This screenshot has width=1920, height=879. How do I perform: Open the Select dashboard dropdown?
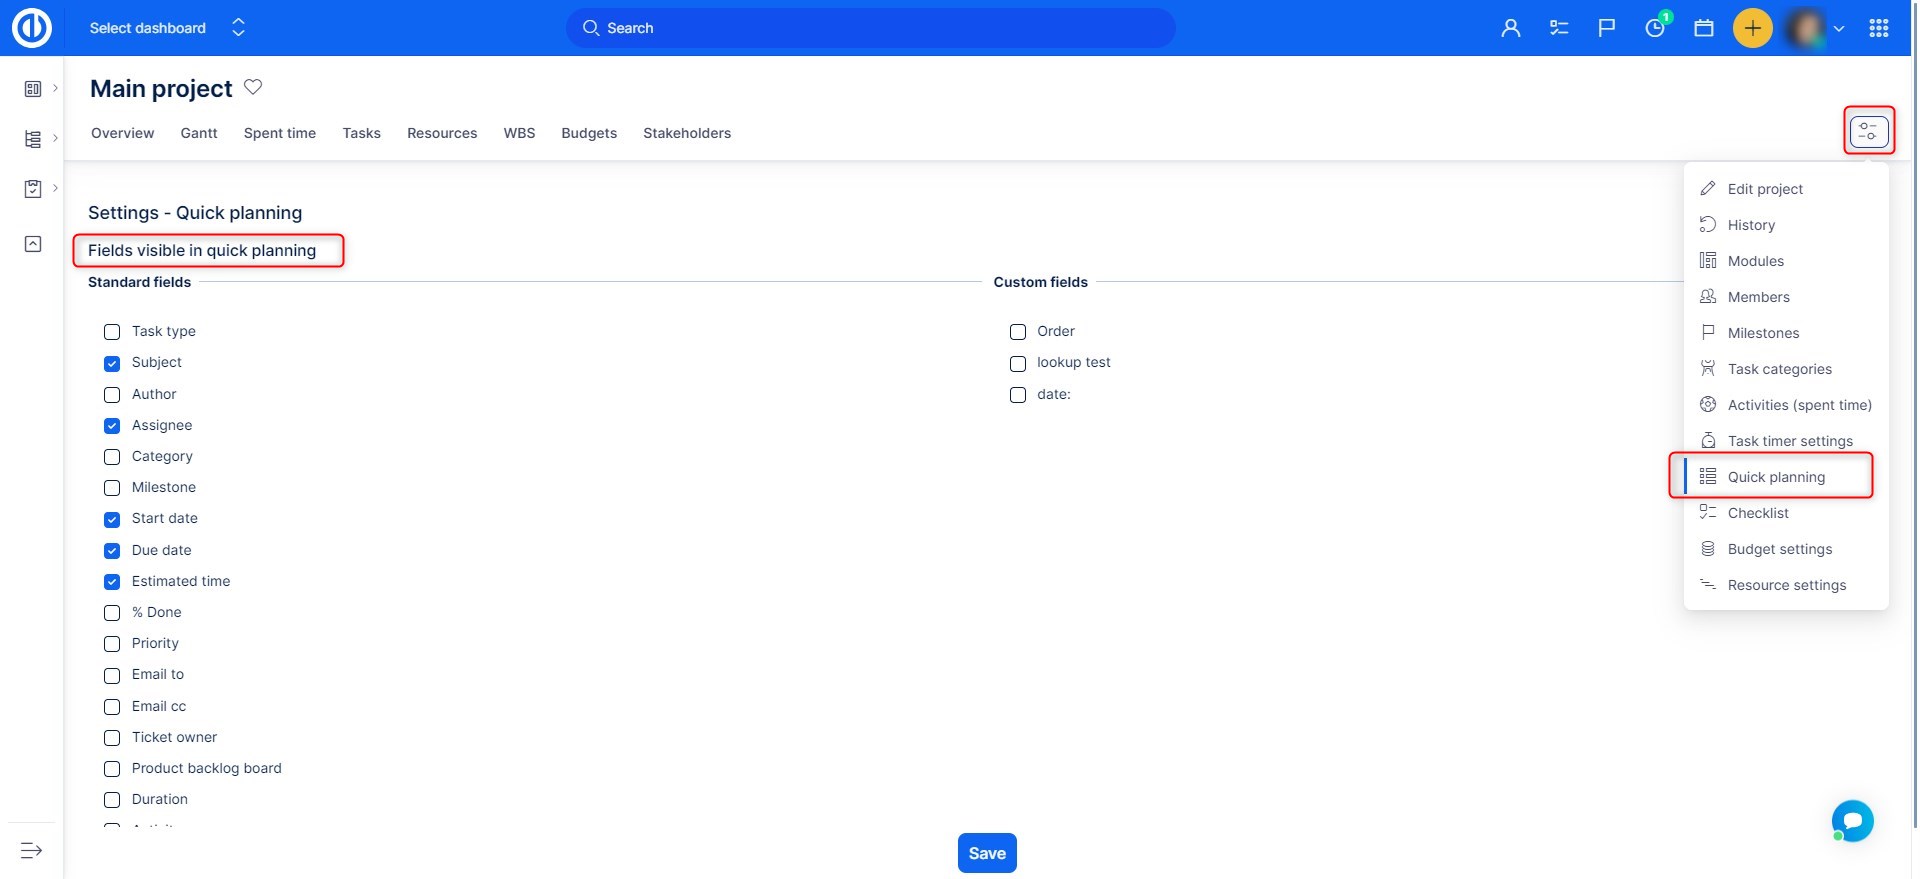tap(166, 28)
